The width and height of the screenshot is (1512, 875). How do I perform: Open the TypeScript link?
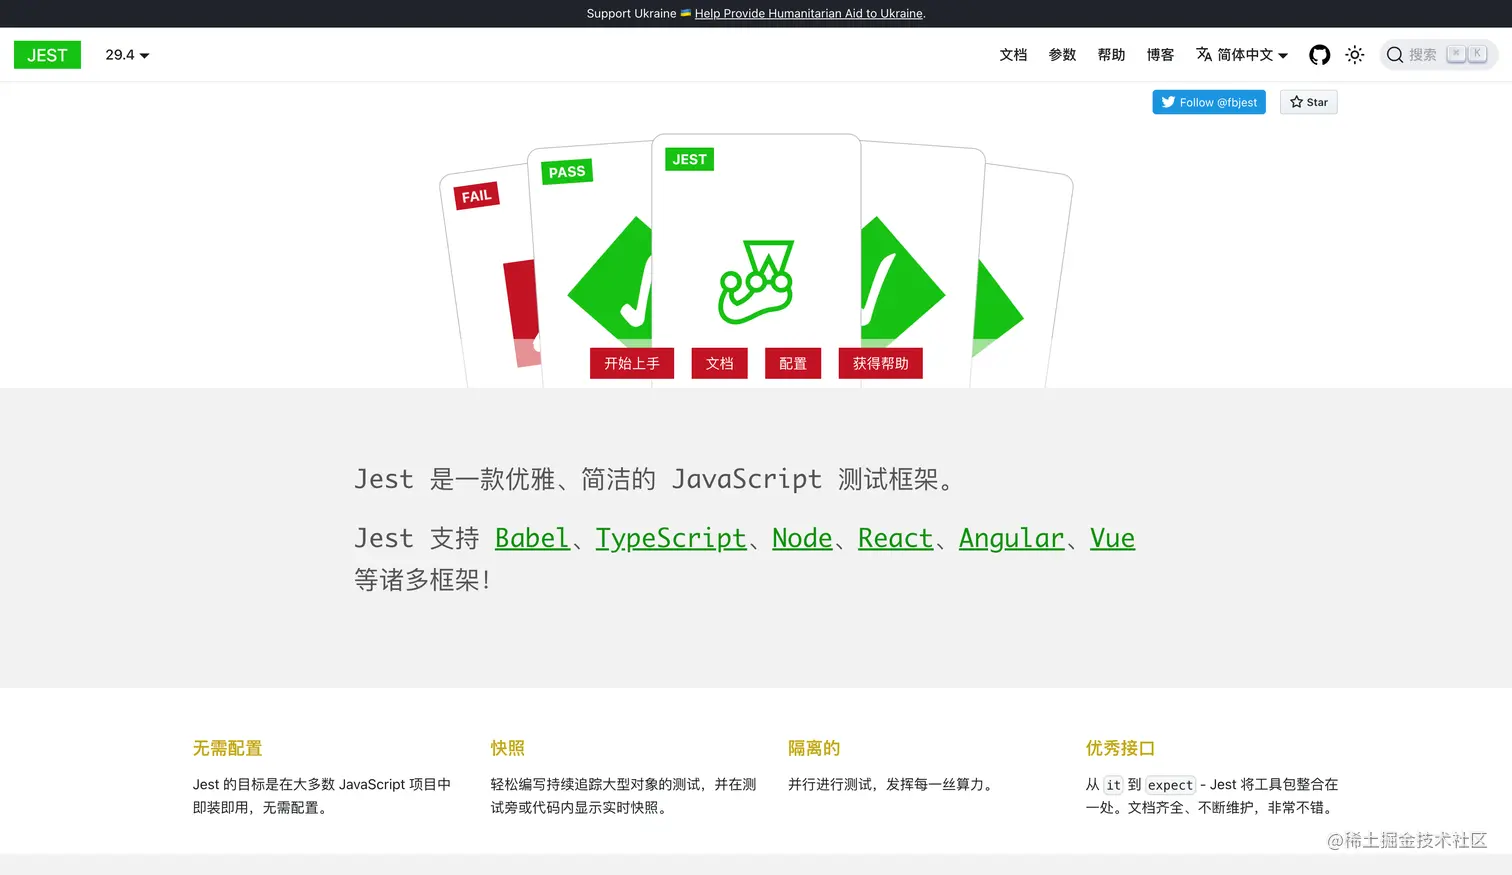tap(671, 538)
